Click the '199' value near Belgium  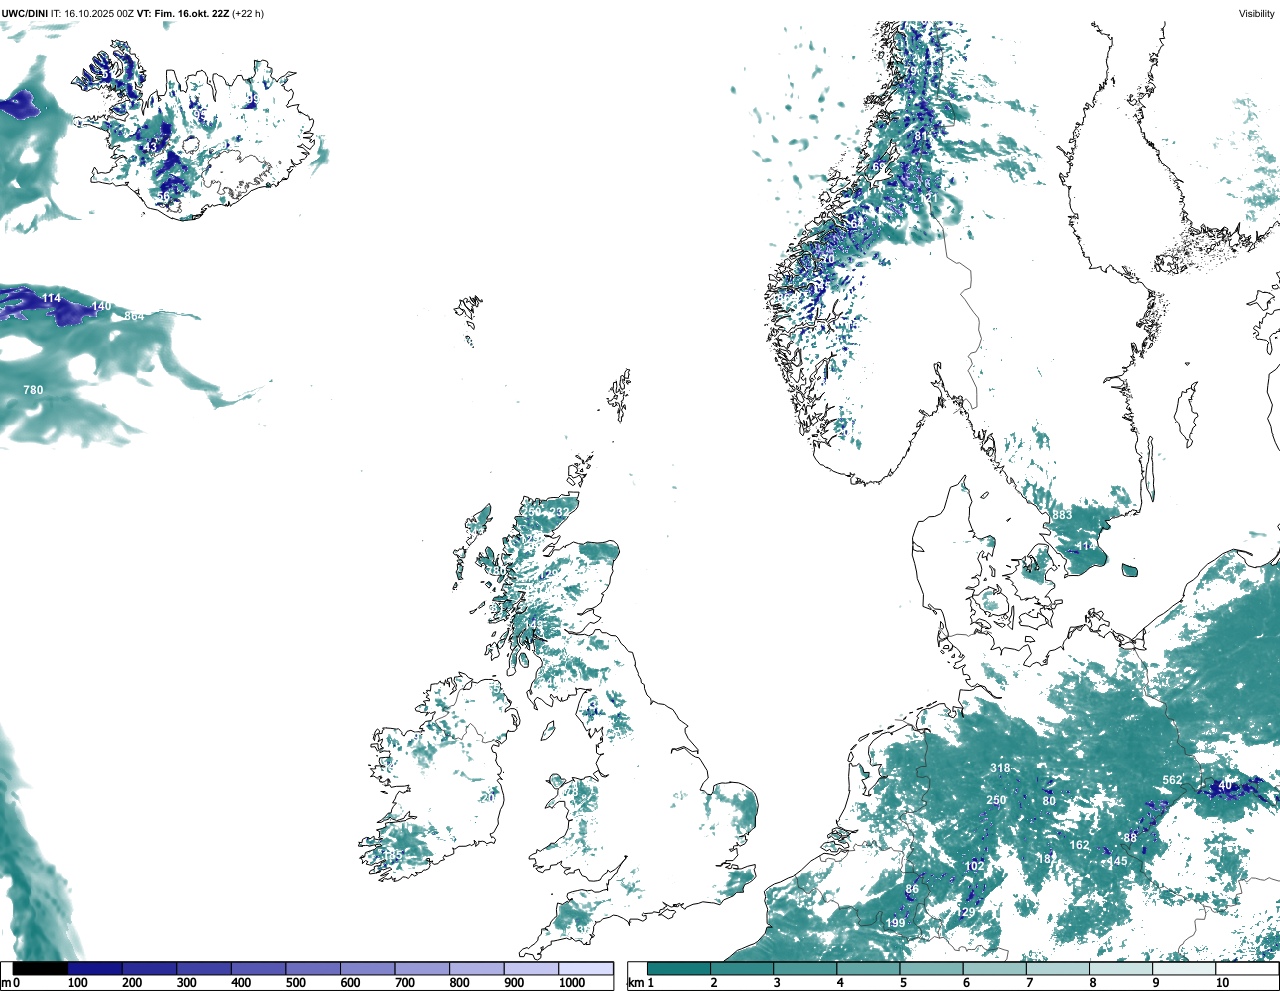pyautogui.click(x=896, y=923)
